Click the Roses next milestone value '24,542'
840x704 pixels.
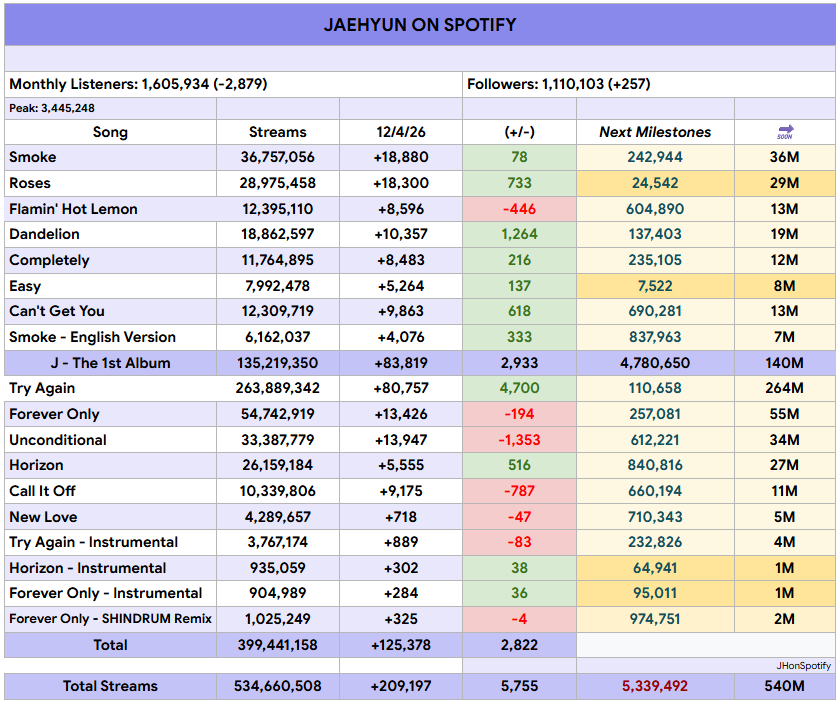click(x=655, y=183)
